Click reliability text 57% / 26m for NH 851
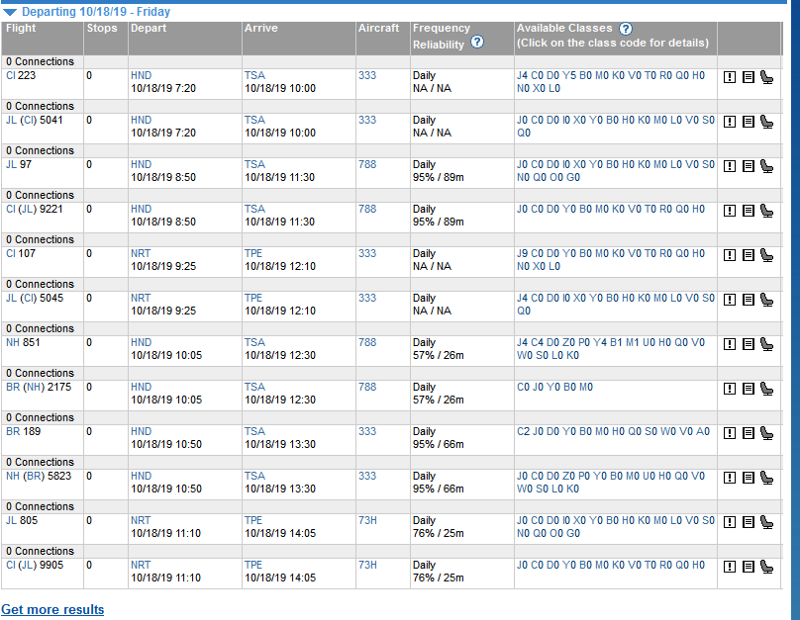This screenshot has height=620, width=800. coord(438,355)
